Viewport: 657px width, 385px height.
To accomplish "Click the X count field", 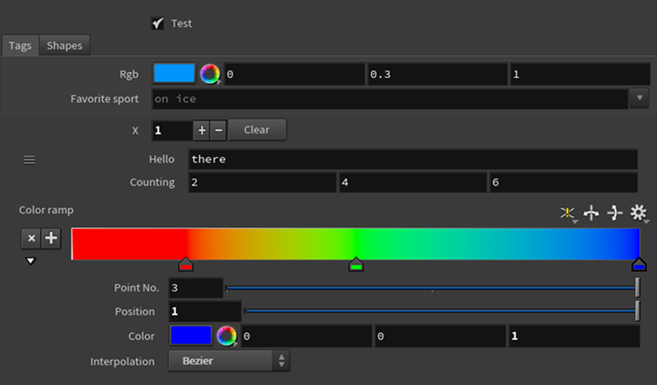I will 172,130.
